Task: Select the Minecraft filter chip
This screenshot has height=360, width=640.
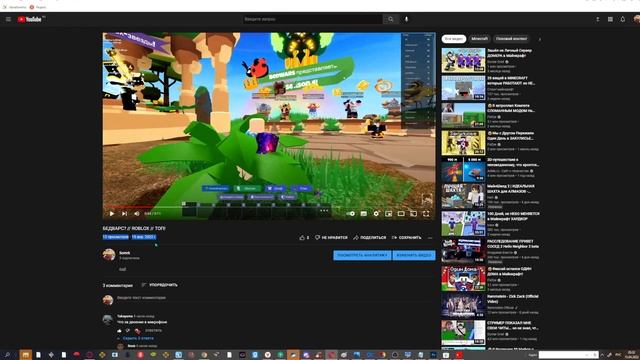Action: click(x=480, y=39)
